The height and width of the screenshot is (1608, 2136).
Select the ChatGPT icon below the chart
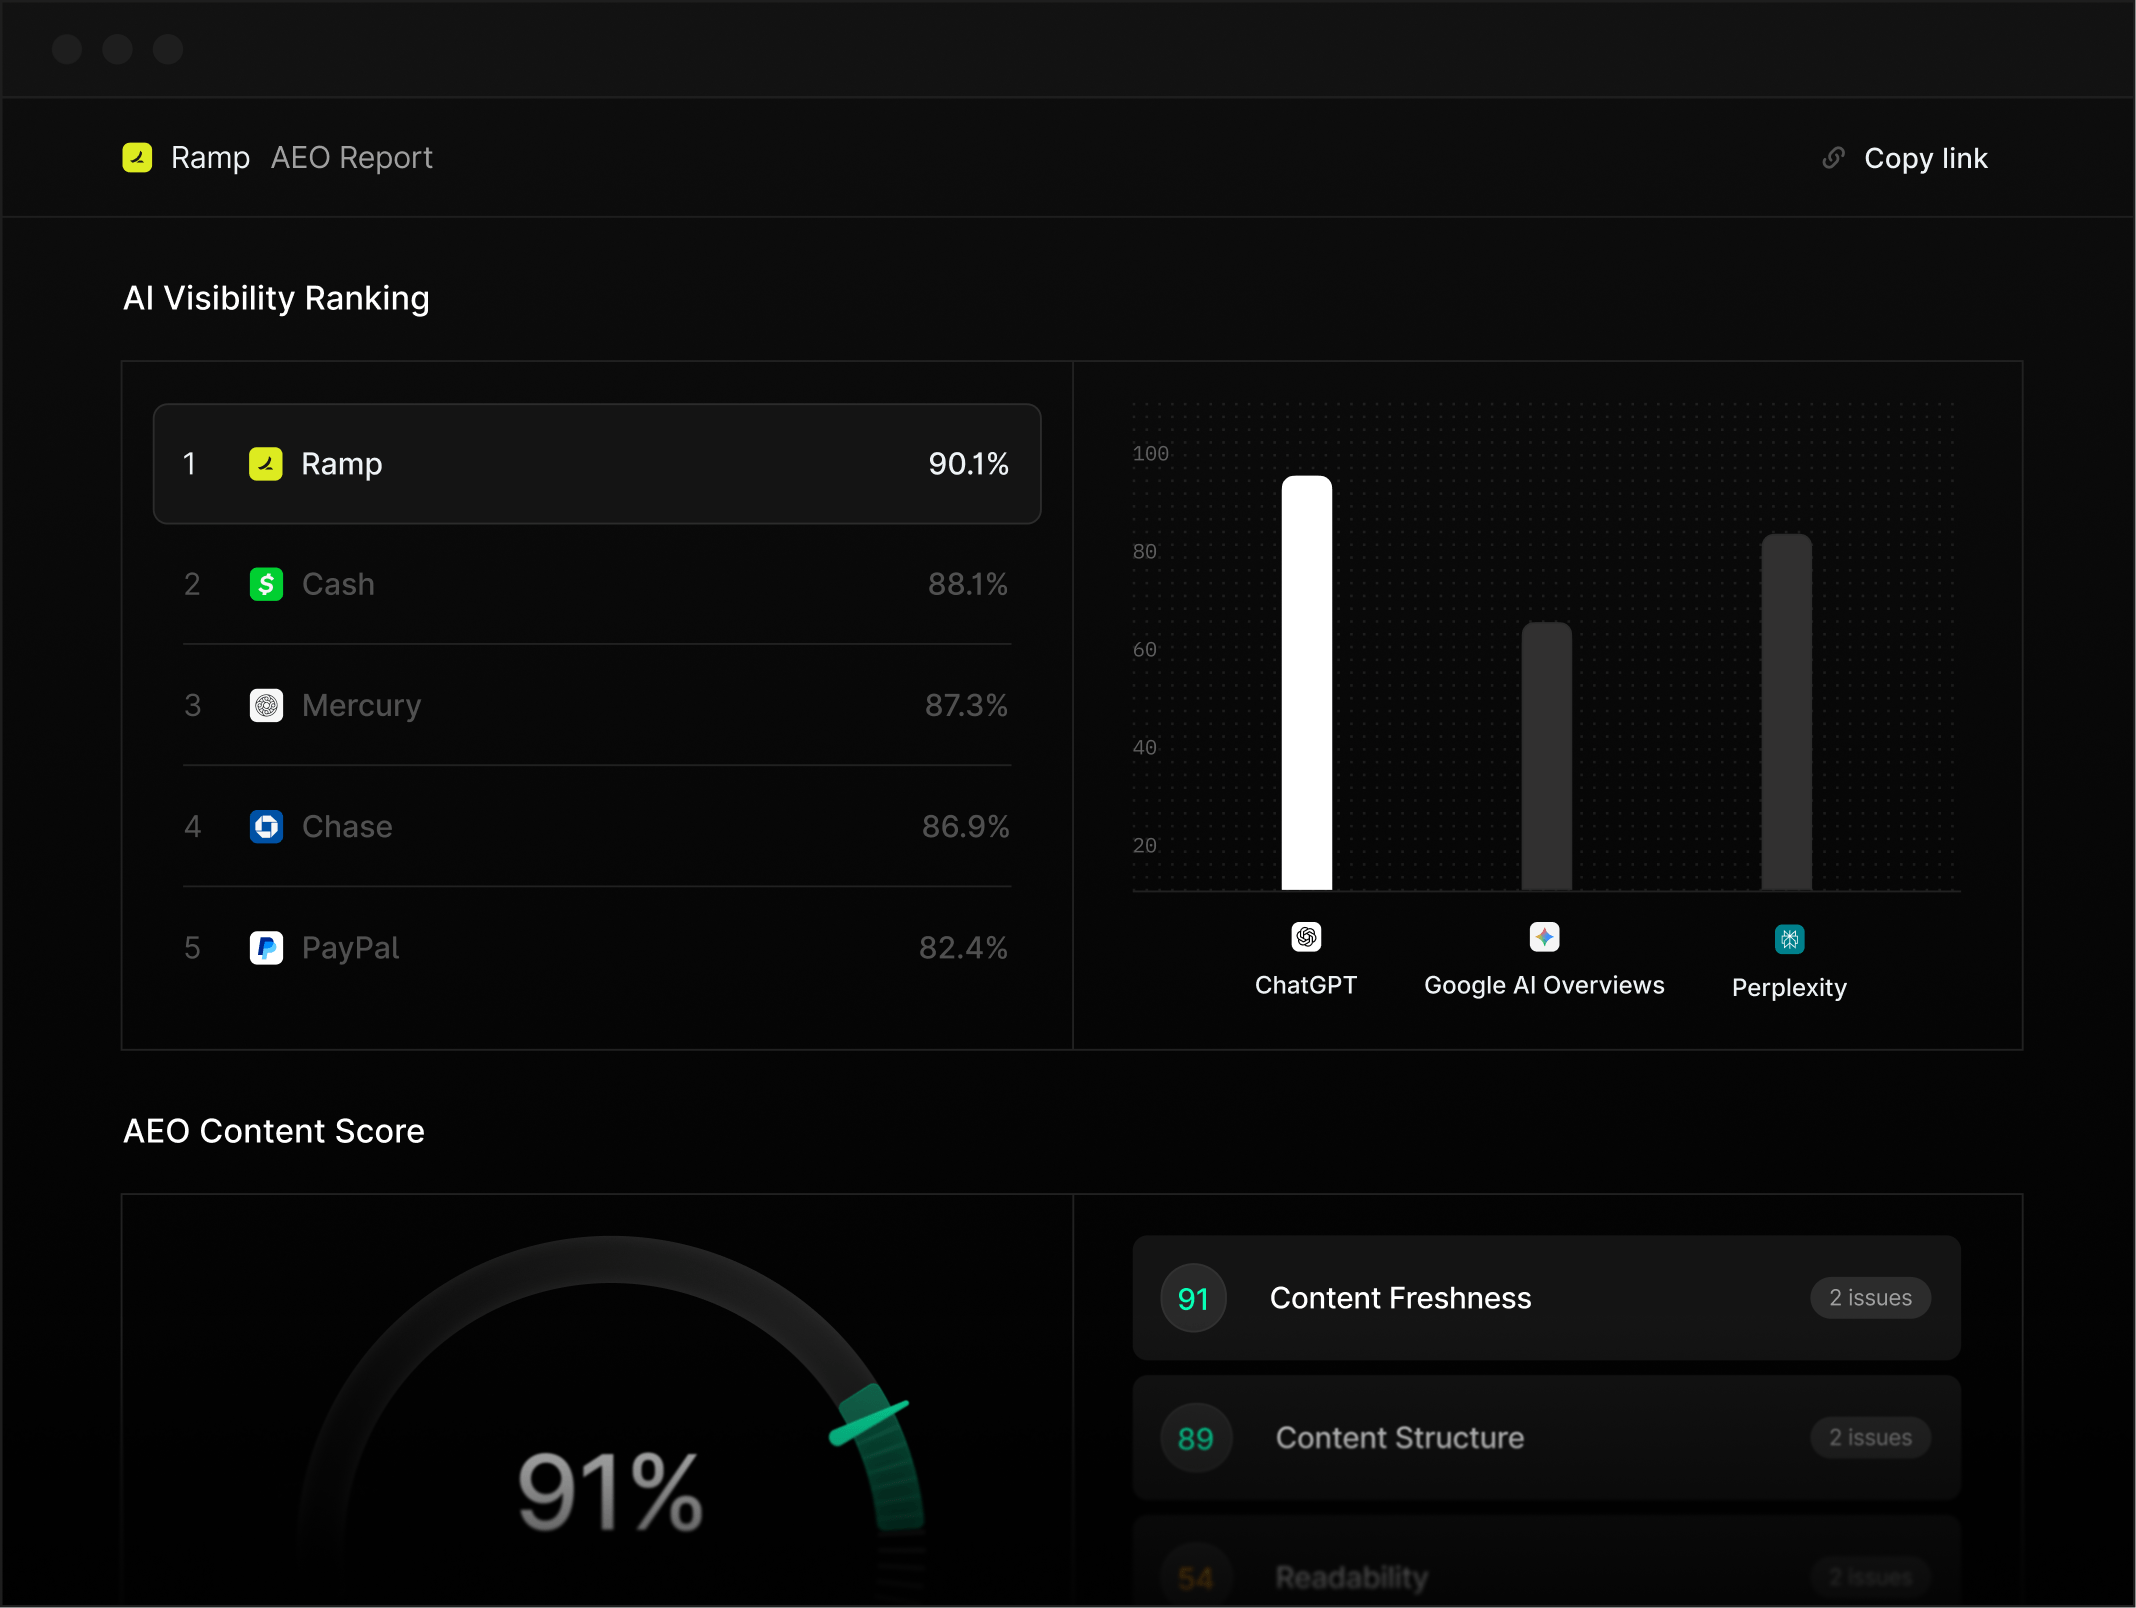tap(1306, 937)
